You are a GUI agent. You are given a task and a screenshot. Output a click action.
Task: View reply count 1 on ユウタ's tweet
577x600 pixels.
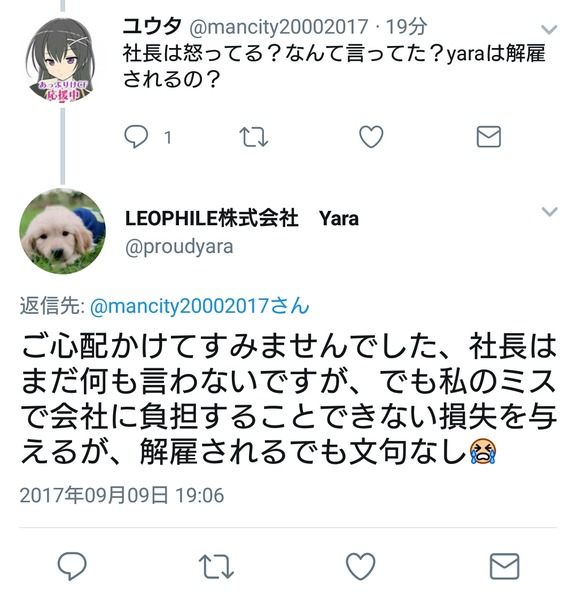(168, 137)
